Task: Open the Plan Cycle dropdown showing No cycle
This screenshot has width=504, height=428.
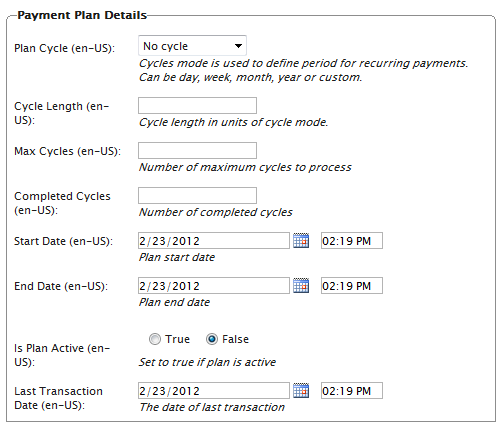Action: (192, 46)
